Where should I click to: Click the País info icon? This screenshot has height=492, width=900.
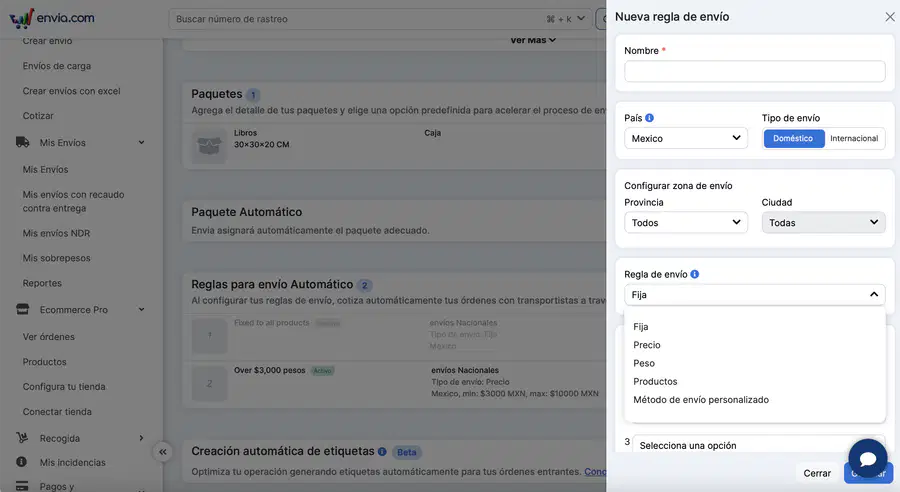[649, 118]
